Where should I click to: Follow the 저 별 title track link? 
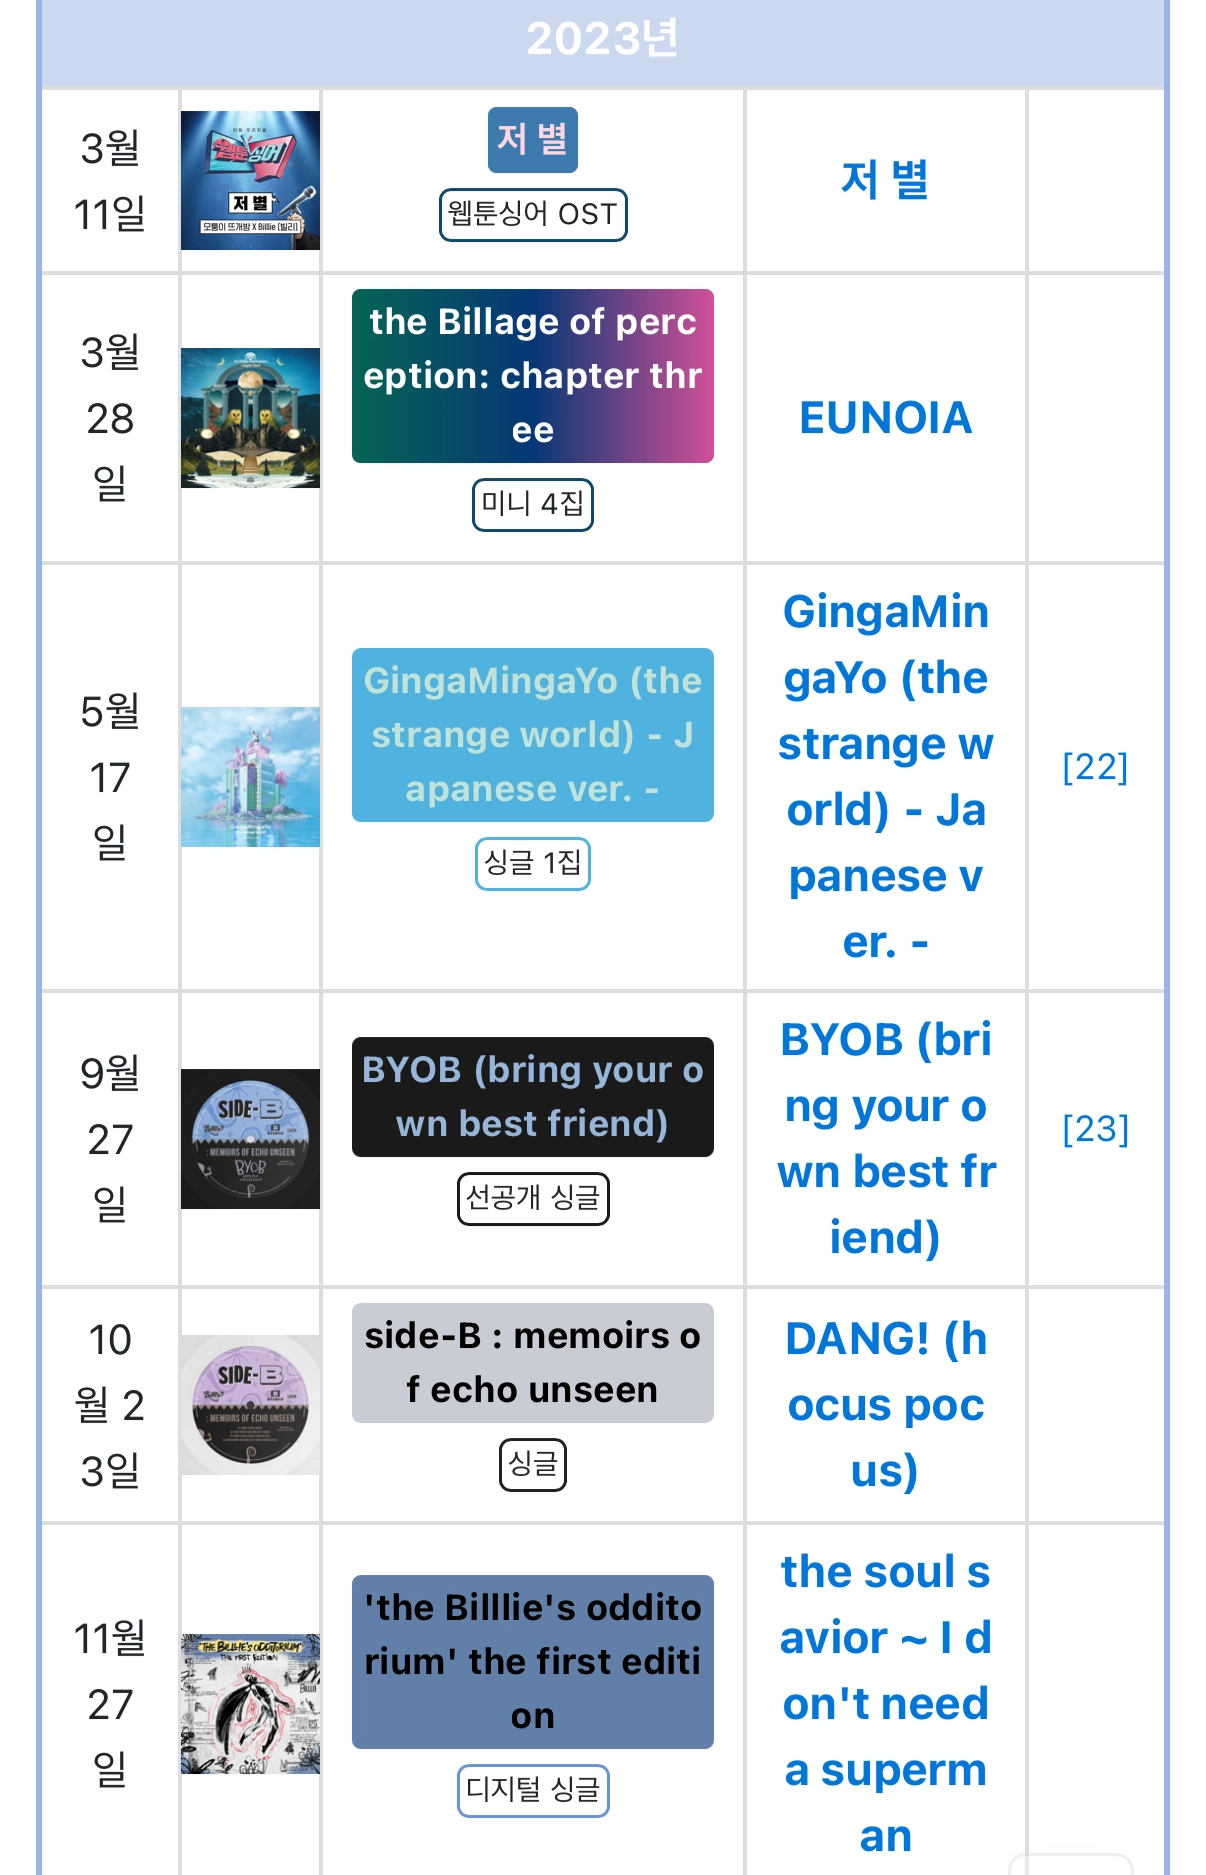click(x=885, y=181)
